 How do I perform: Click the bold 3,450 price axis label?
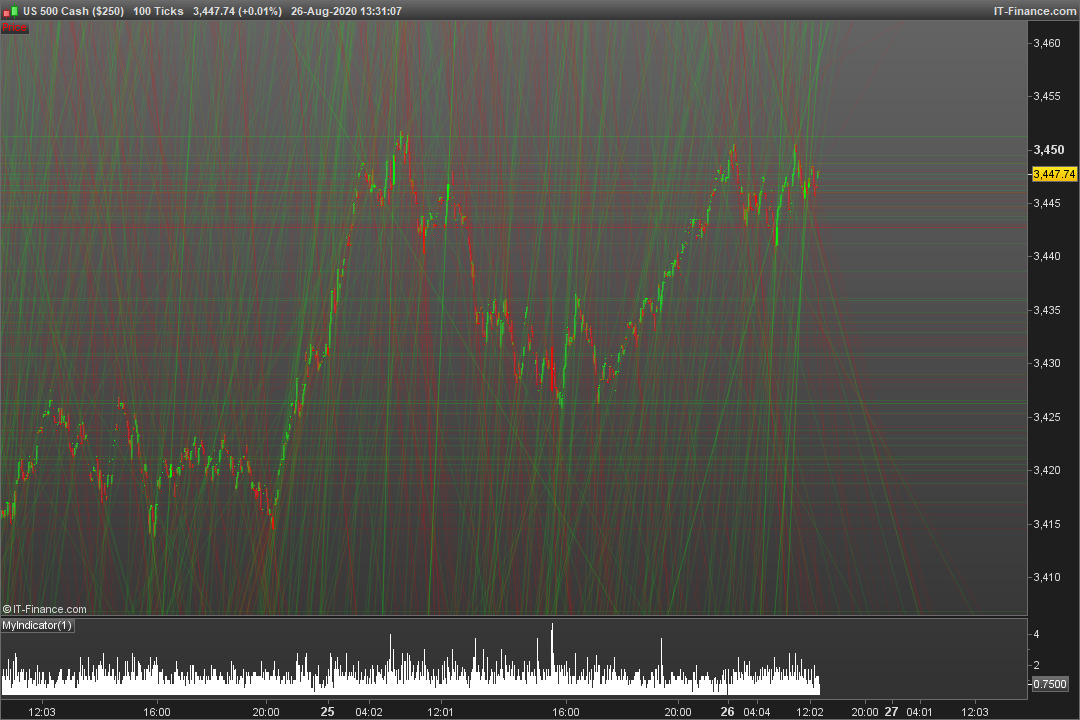[1048, 150]
